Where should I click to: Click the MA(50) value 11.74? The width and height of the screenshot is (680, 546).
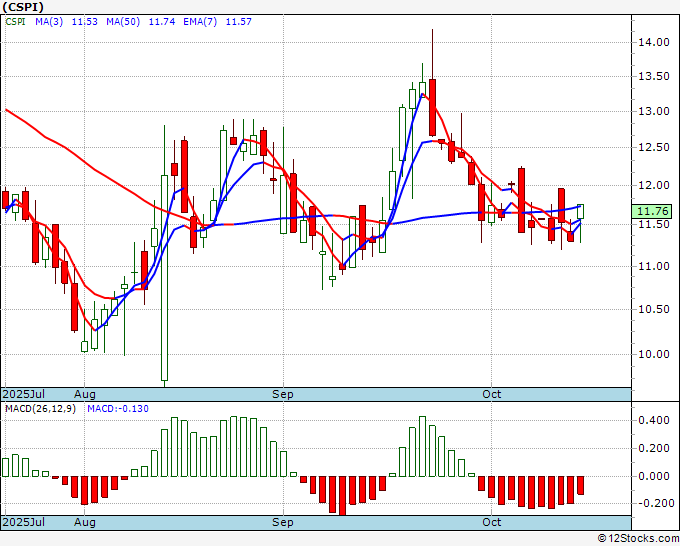[x=162, y=22]
